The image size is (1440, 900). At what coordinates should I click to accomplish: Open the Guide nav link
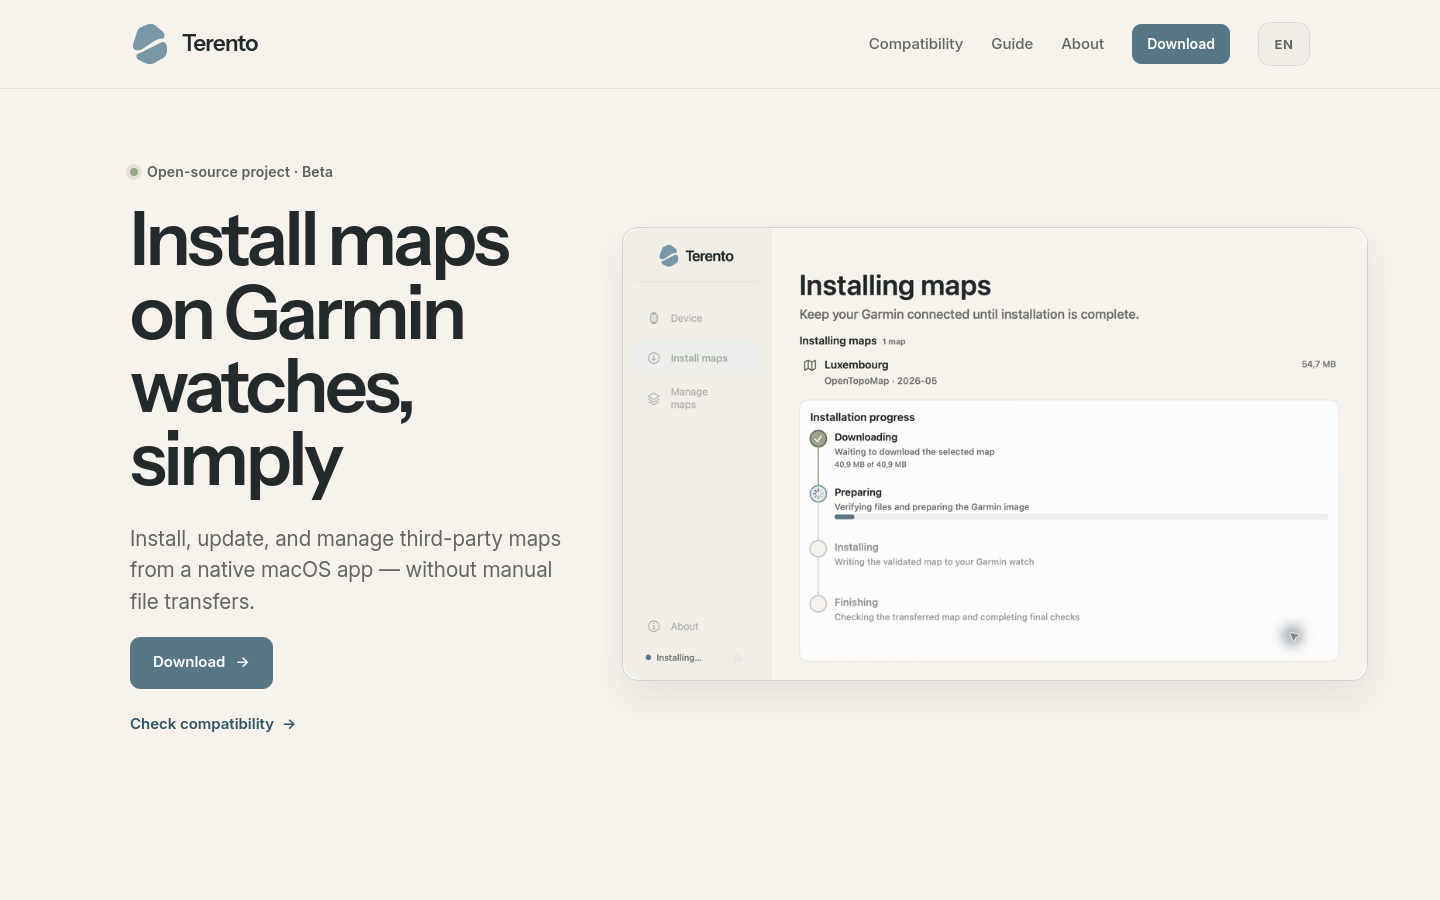coord(1012,44)
